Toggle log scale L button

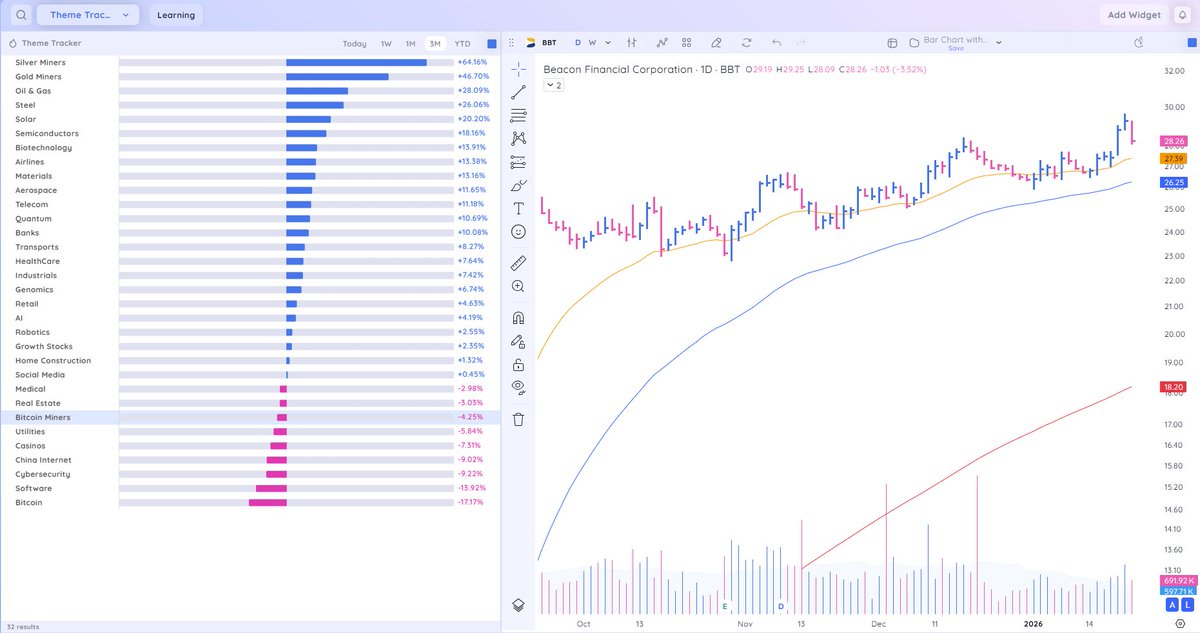point(1188,605)
